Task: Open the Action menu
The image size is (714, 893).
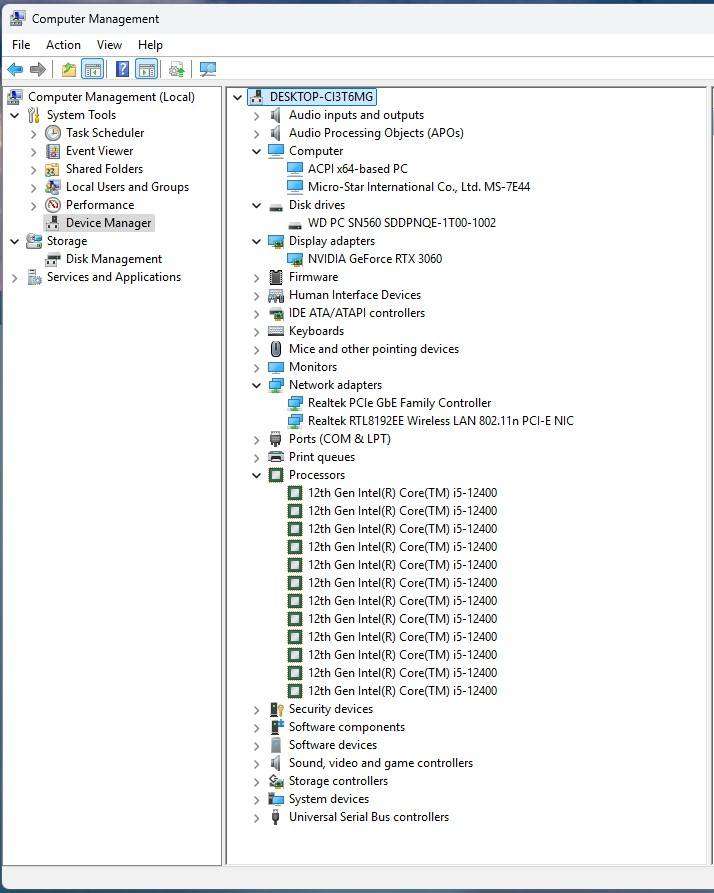Action: (x=63, y=44)
